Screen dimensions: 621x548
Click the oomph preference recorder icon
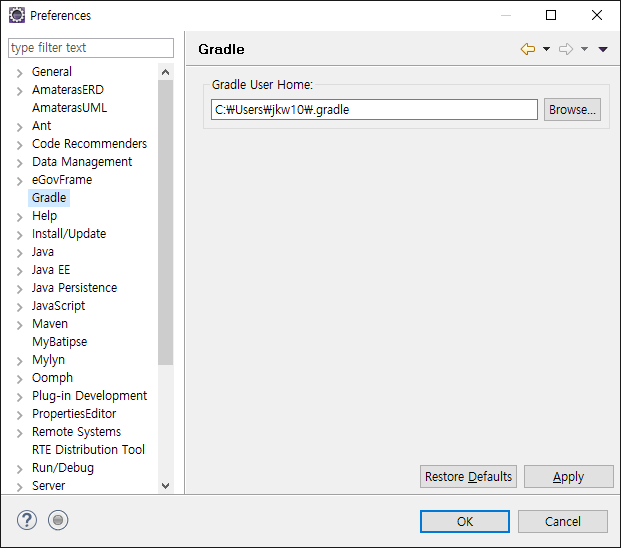(58, 520)
